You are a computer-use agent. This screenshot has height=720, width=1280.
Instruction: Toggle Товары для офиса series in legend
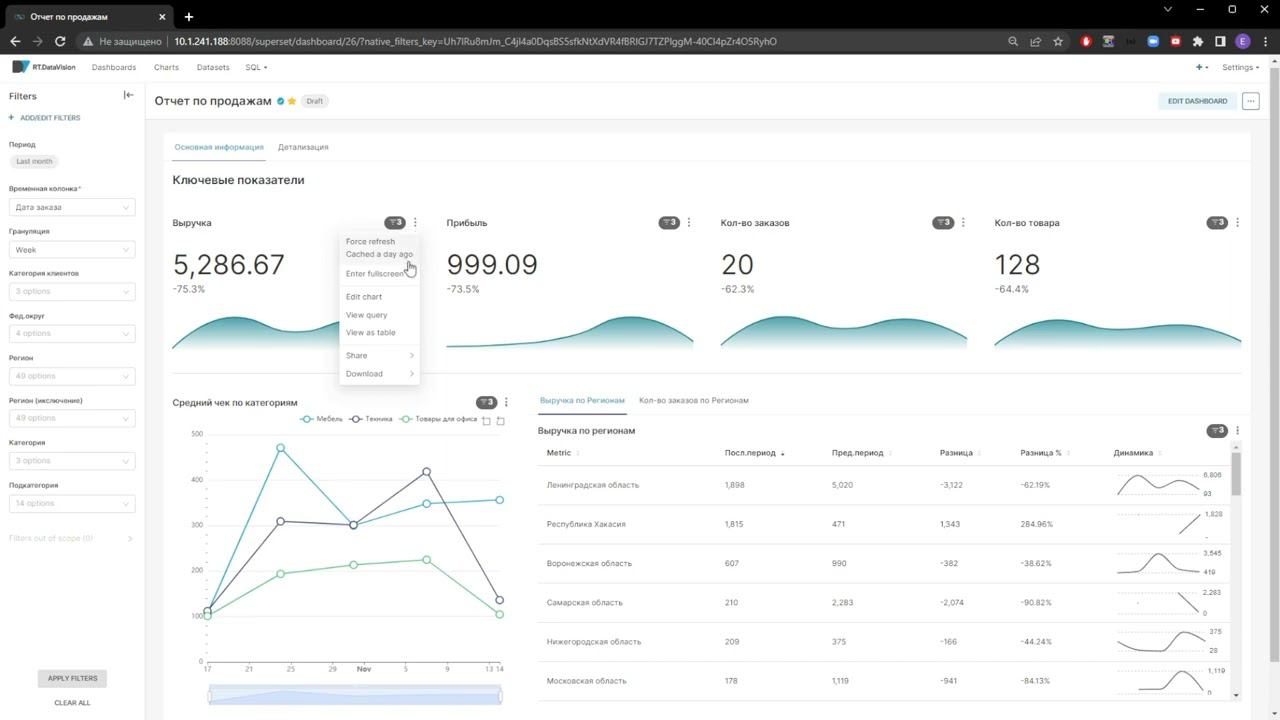[438, 419]
